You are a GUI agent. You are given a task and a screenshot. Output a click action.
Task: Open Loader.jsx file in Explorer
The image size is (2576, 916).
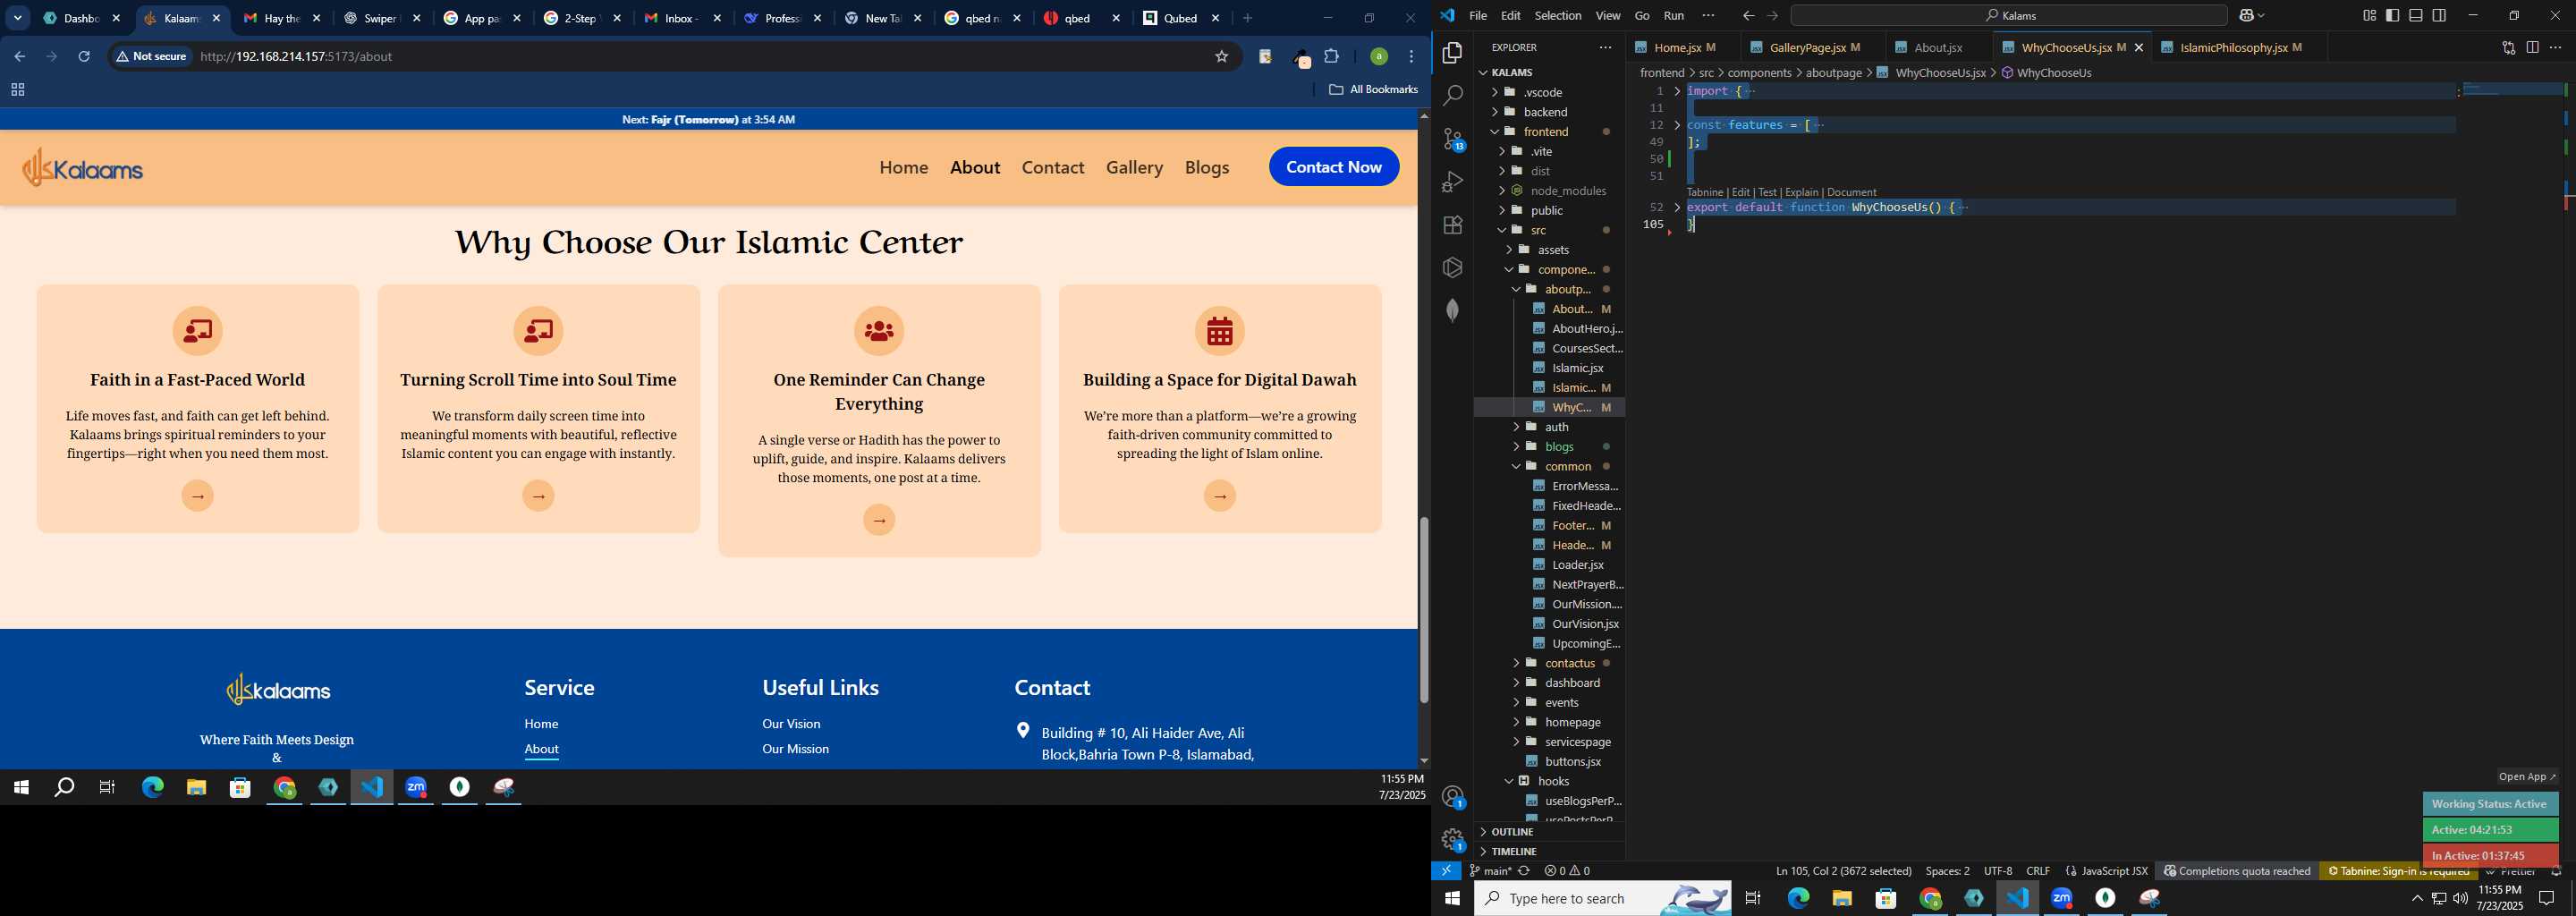tap(1577, 565)
